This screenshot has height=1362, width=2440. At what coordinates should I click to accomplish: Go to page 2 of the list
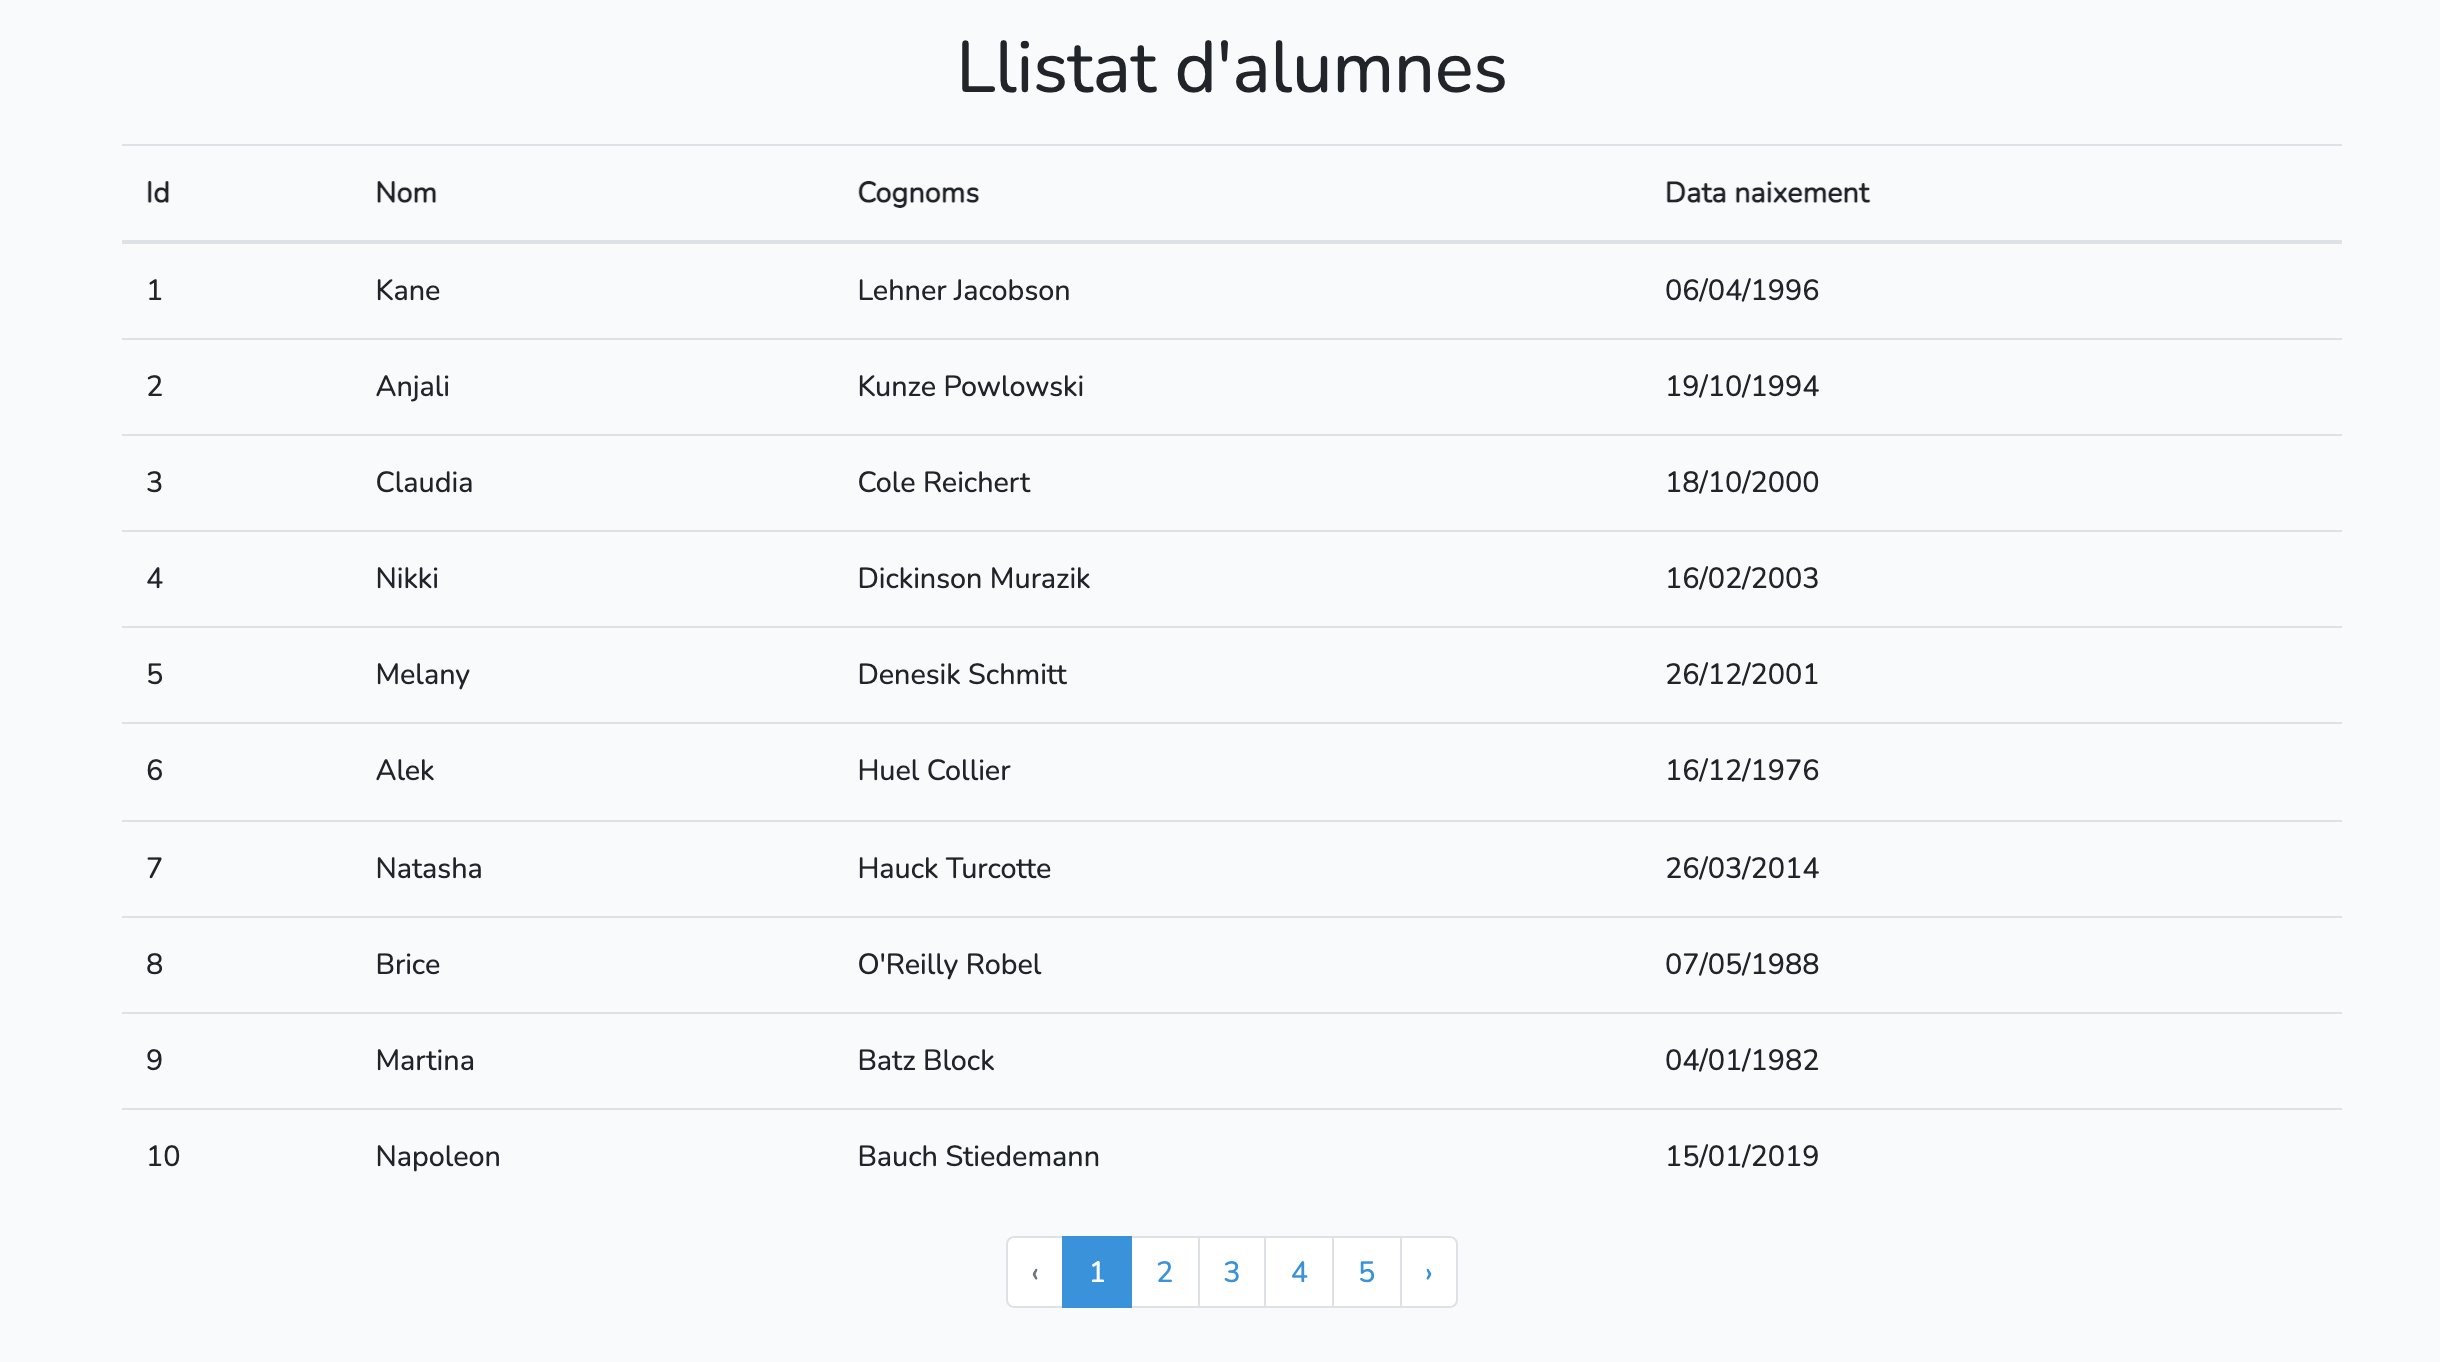point(1164,1272)
